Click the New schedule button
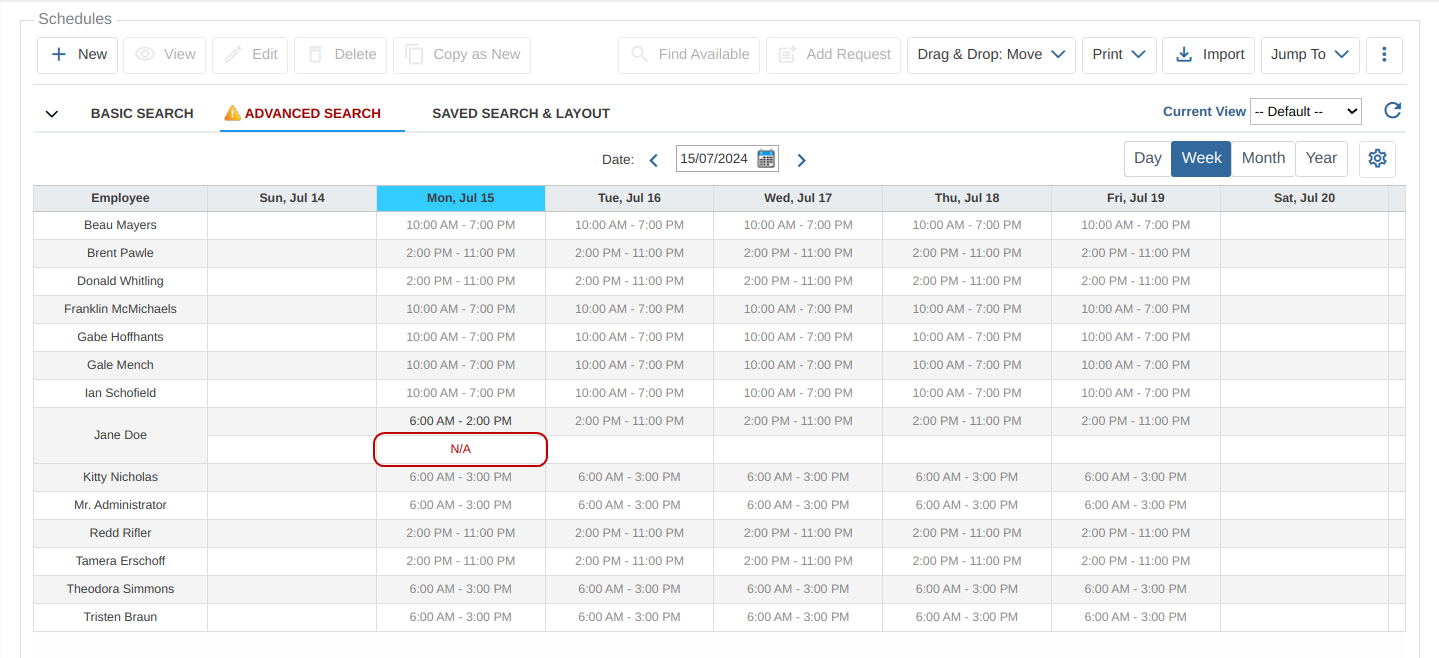1439x658 pixels. [78, 55]
